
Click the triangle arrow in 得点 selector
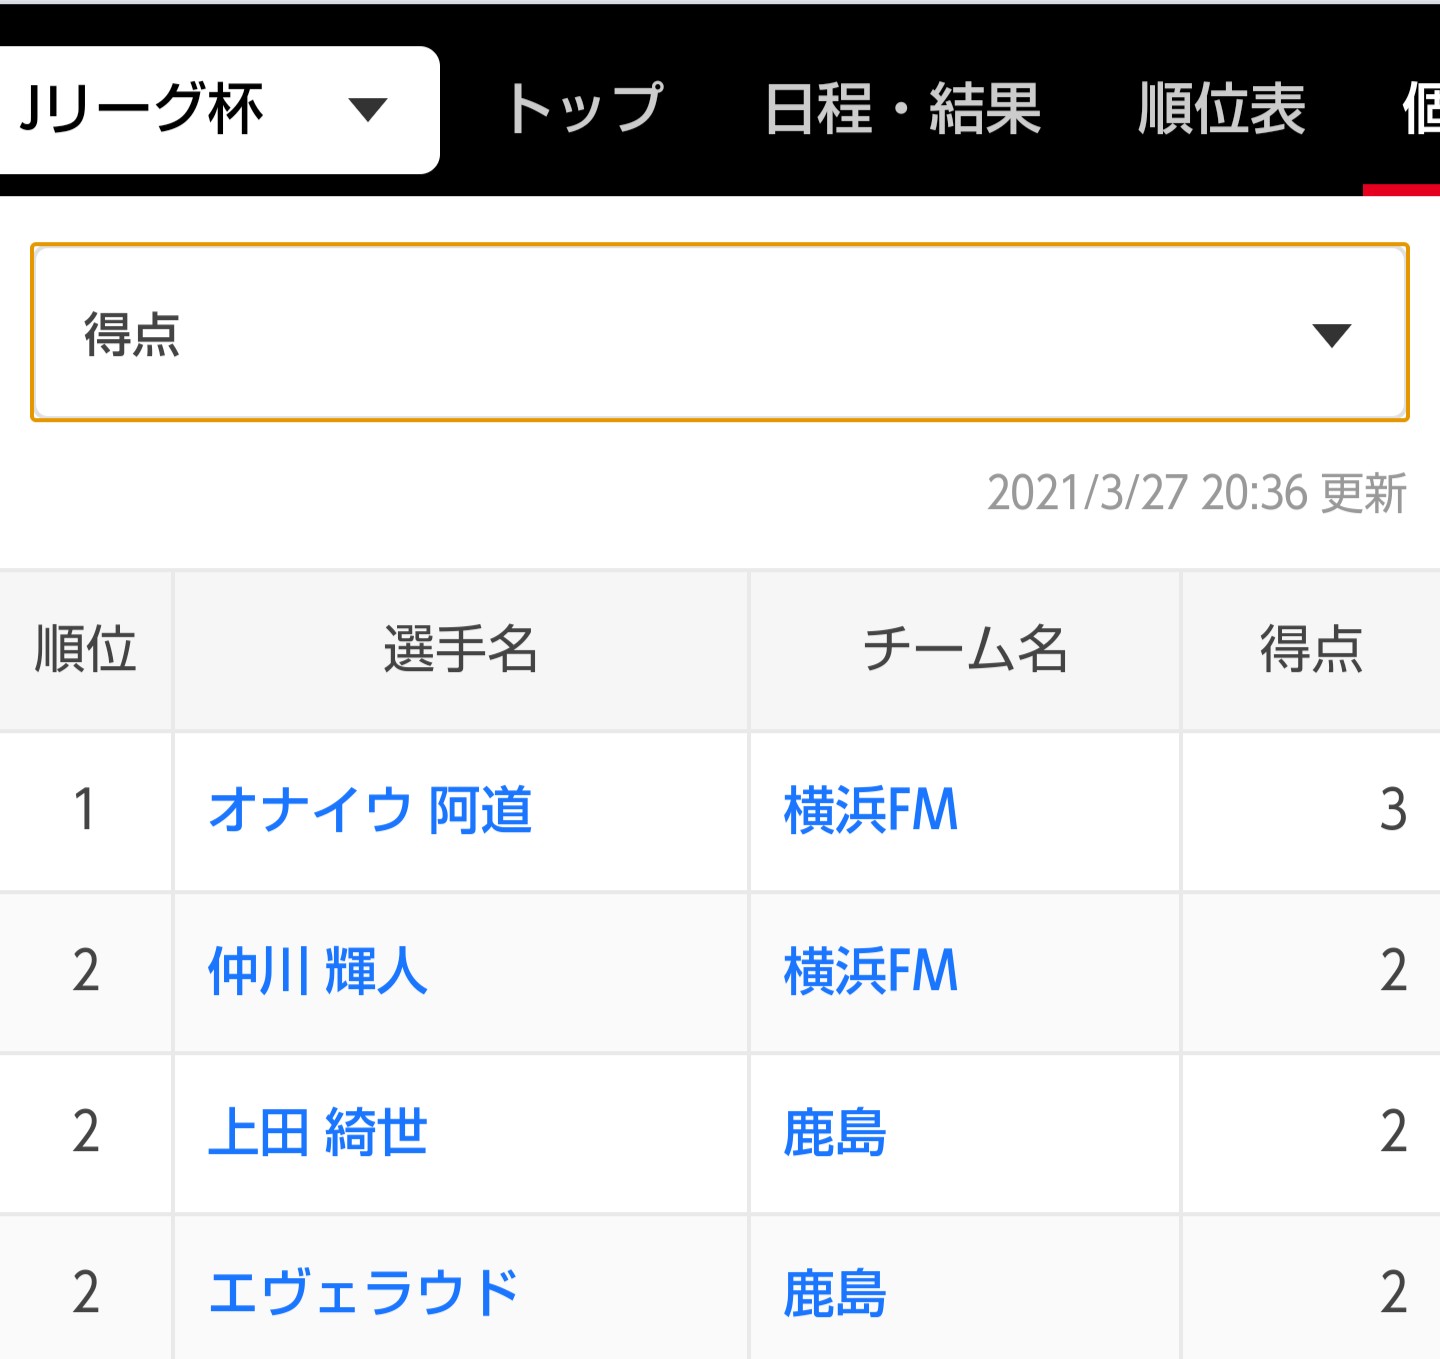1331,335
